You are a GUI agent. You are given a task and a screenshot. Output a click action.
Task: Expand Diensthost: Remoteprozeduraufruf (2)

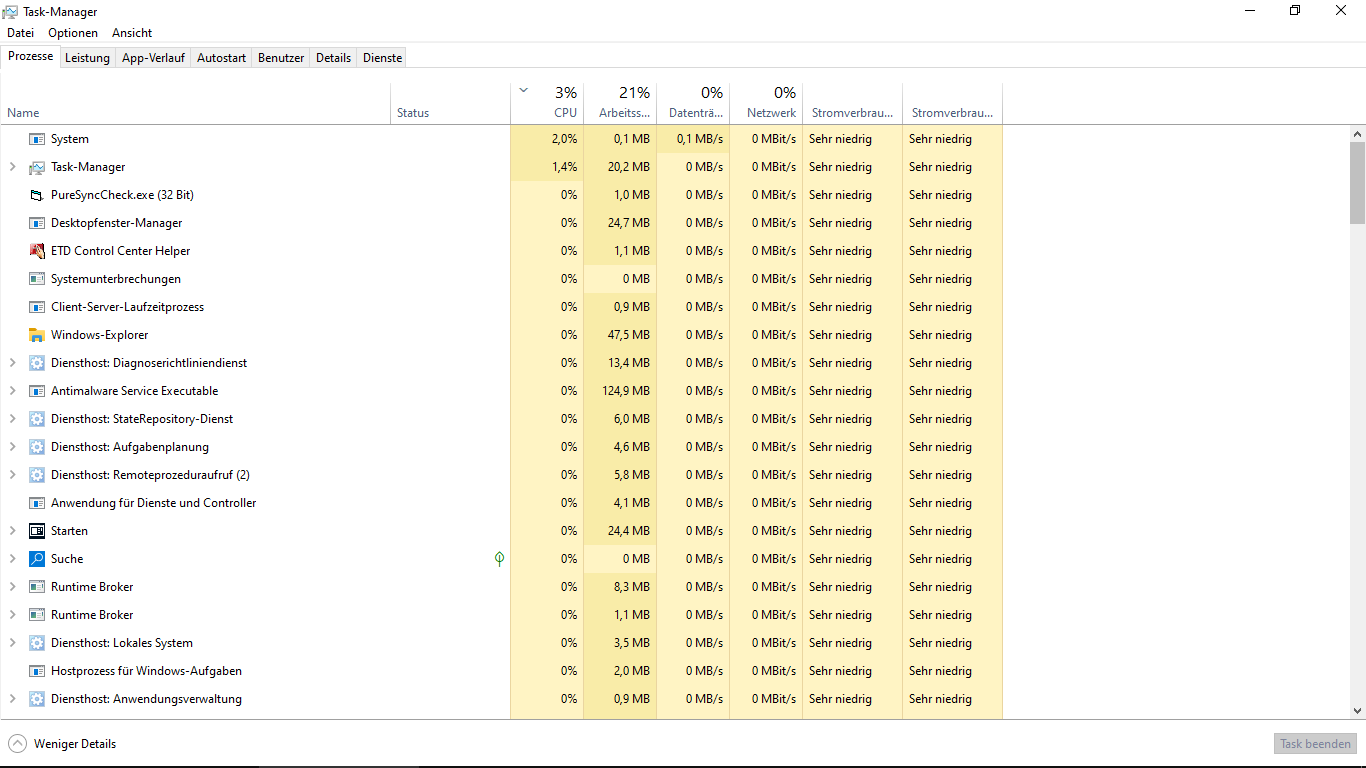tap(12, 475)
